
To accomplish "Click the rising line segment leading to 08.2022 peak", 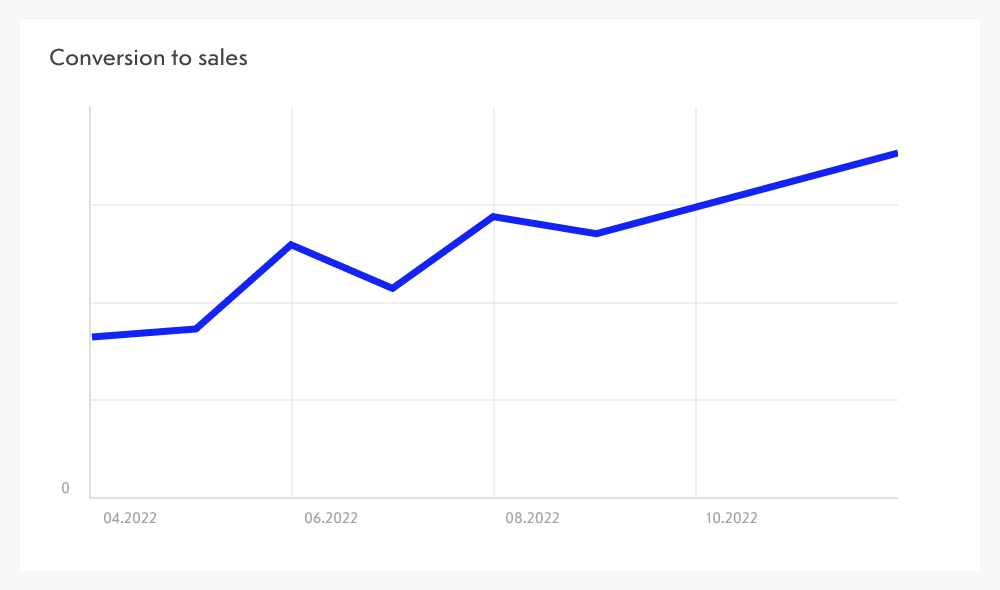I will tap(445, 251).
